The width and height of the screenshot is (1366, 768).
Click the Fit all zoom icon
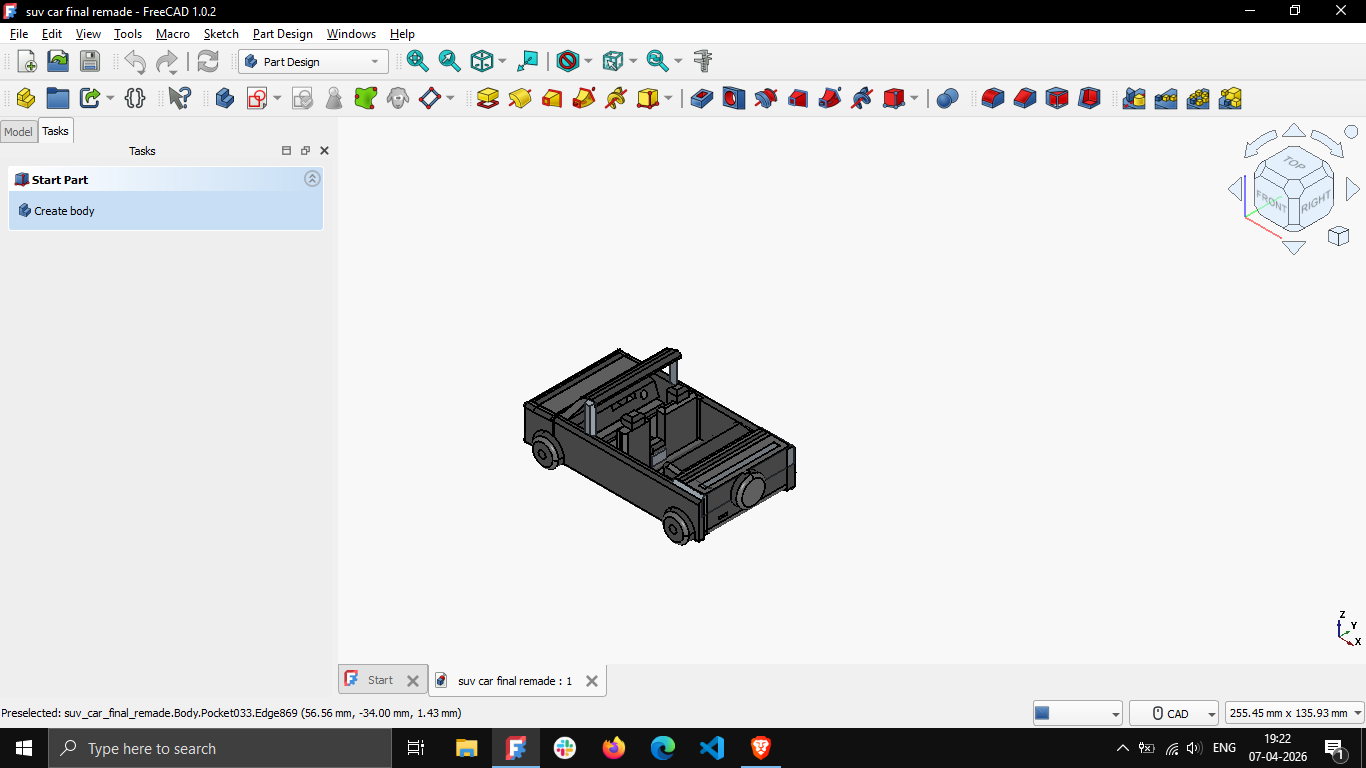coord(418,61)
